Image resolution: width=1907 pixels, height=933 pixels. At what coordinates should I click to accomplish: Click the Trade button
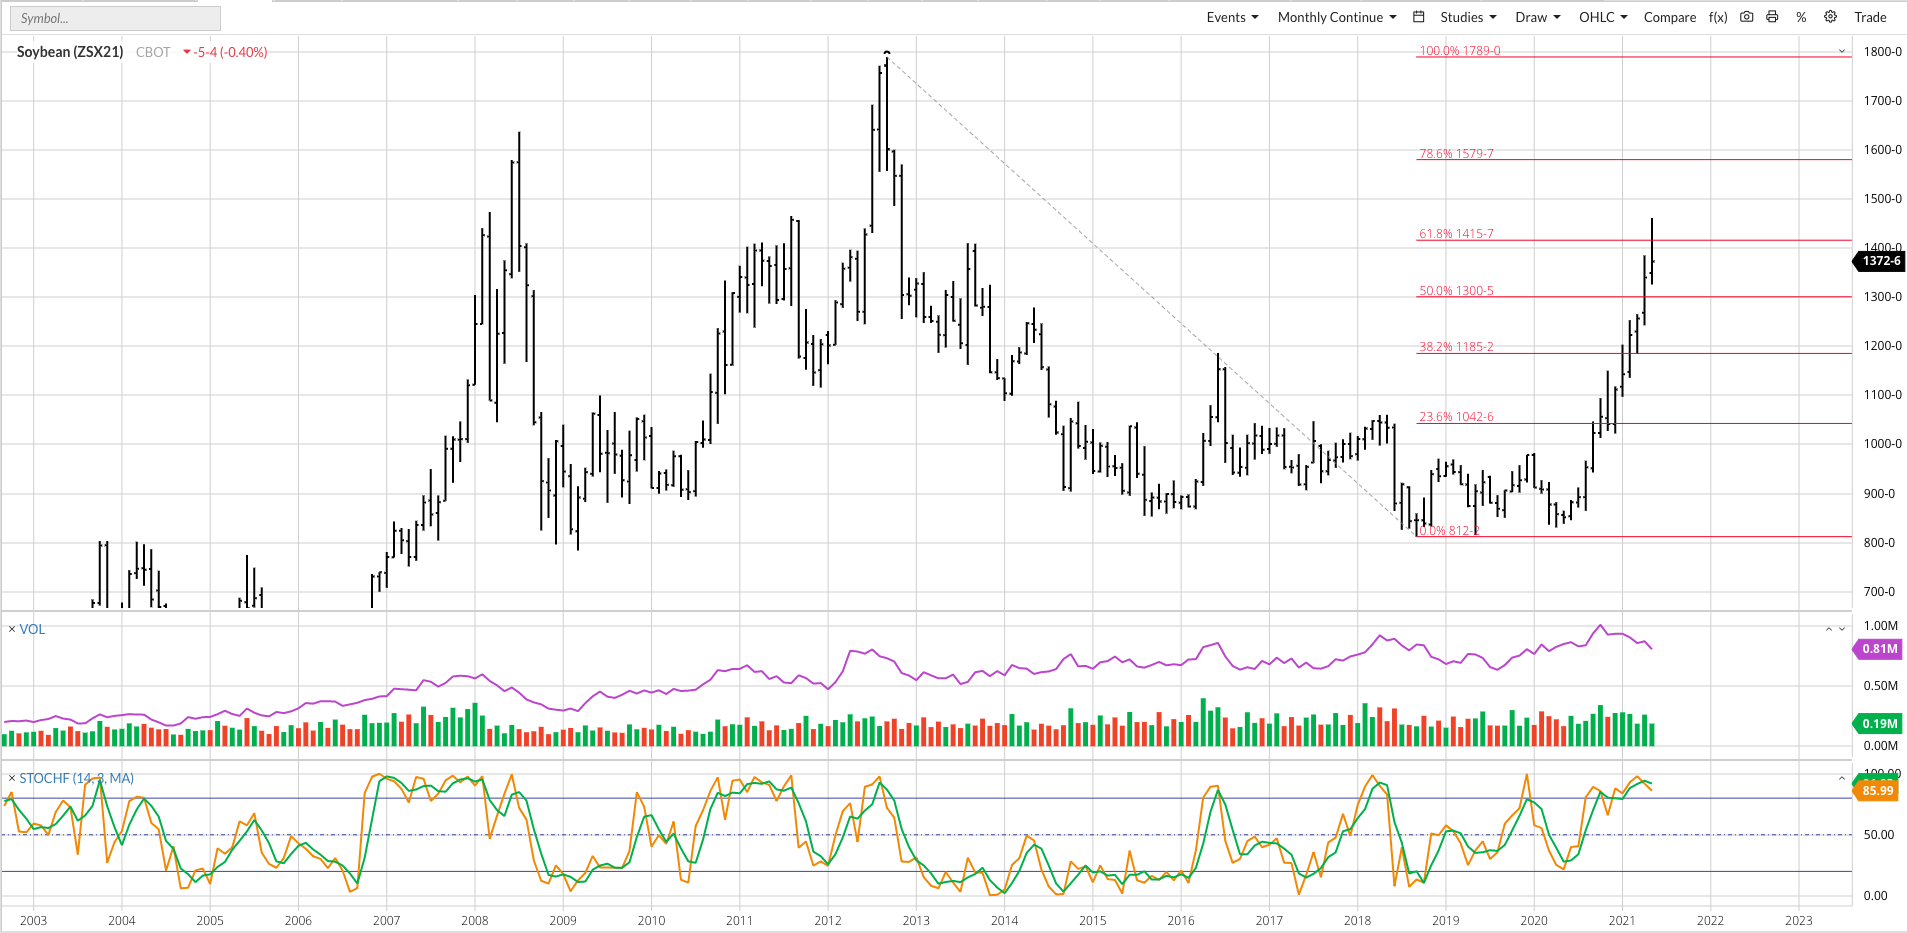1869,17
